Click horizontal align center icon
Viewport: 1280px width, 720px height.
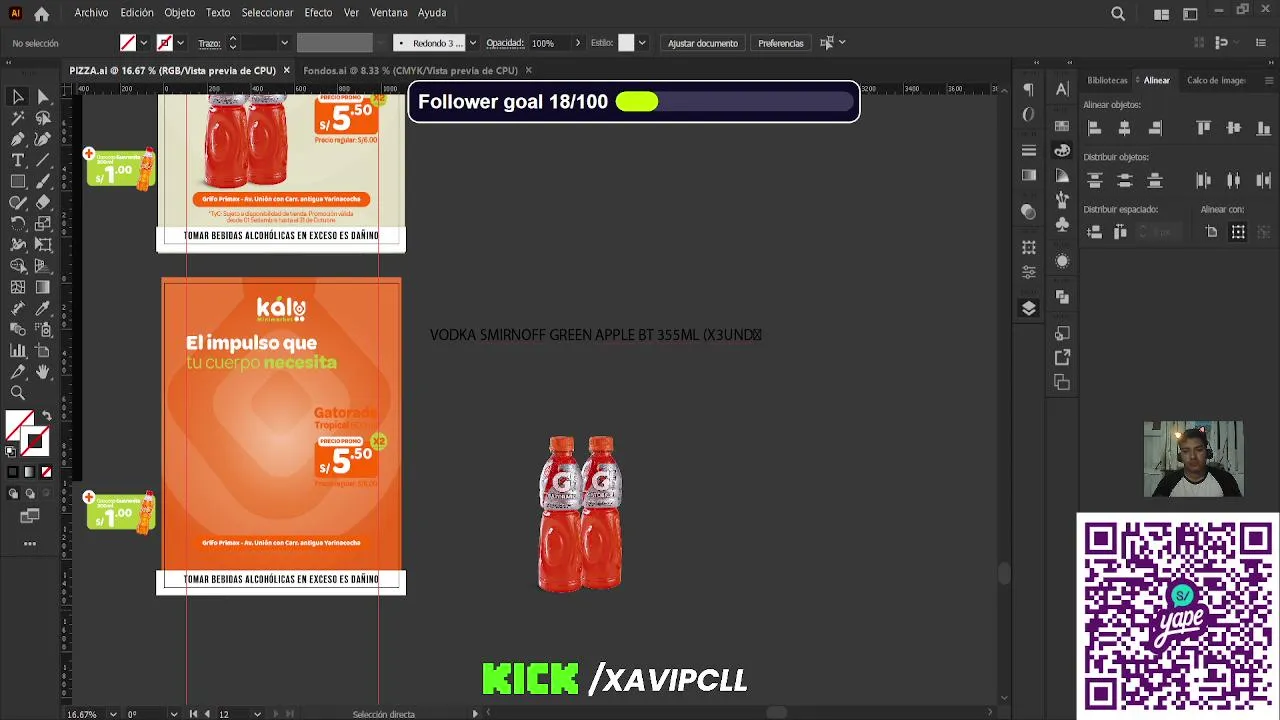coord(1124,128)
